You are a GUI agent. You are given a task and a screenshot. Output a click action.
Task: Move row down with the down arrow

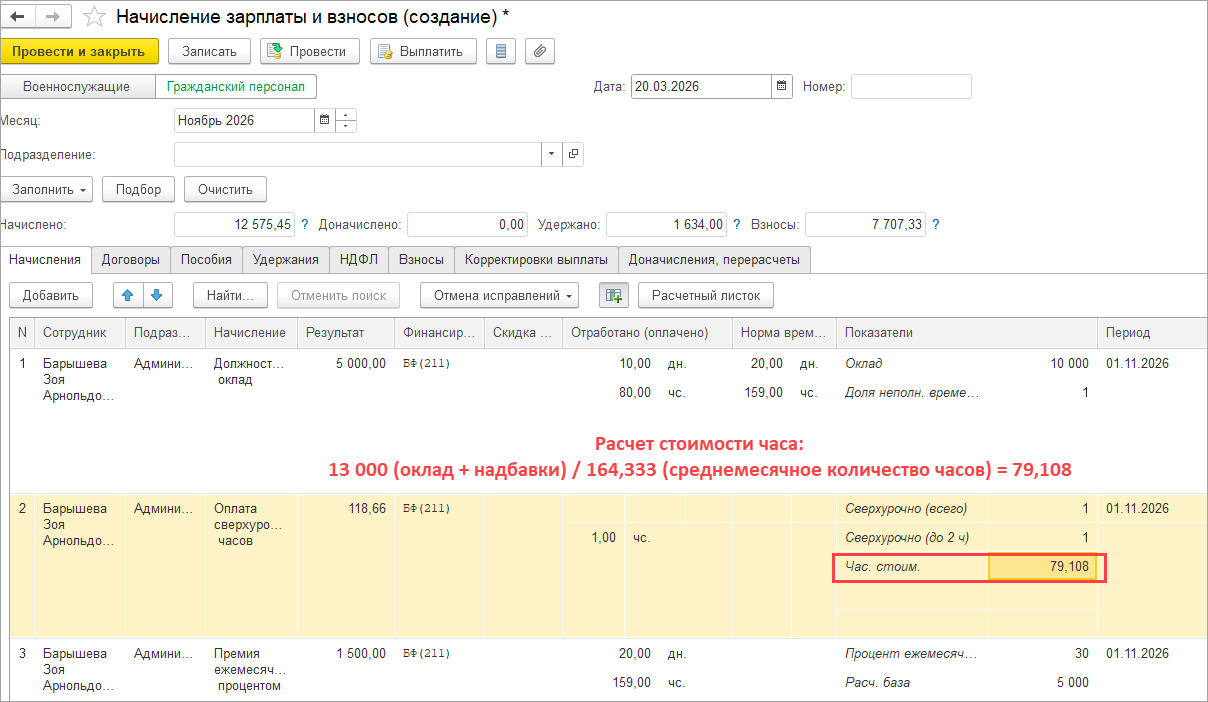click(x=158, y=295)
